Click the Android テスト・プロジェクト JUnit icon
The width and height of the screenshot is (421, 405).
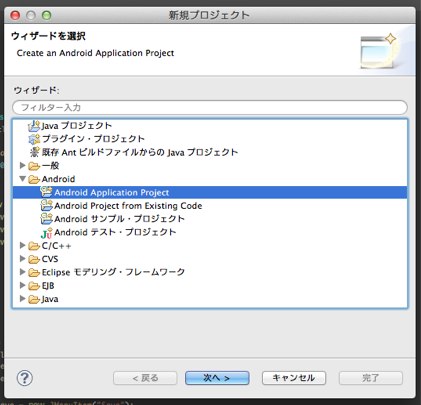coord(46,233)
